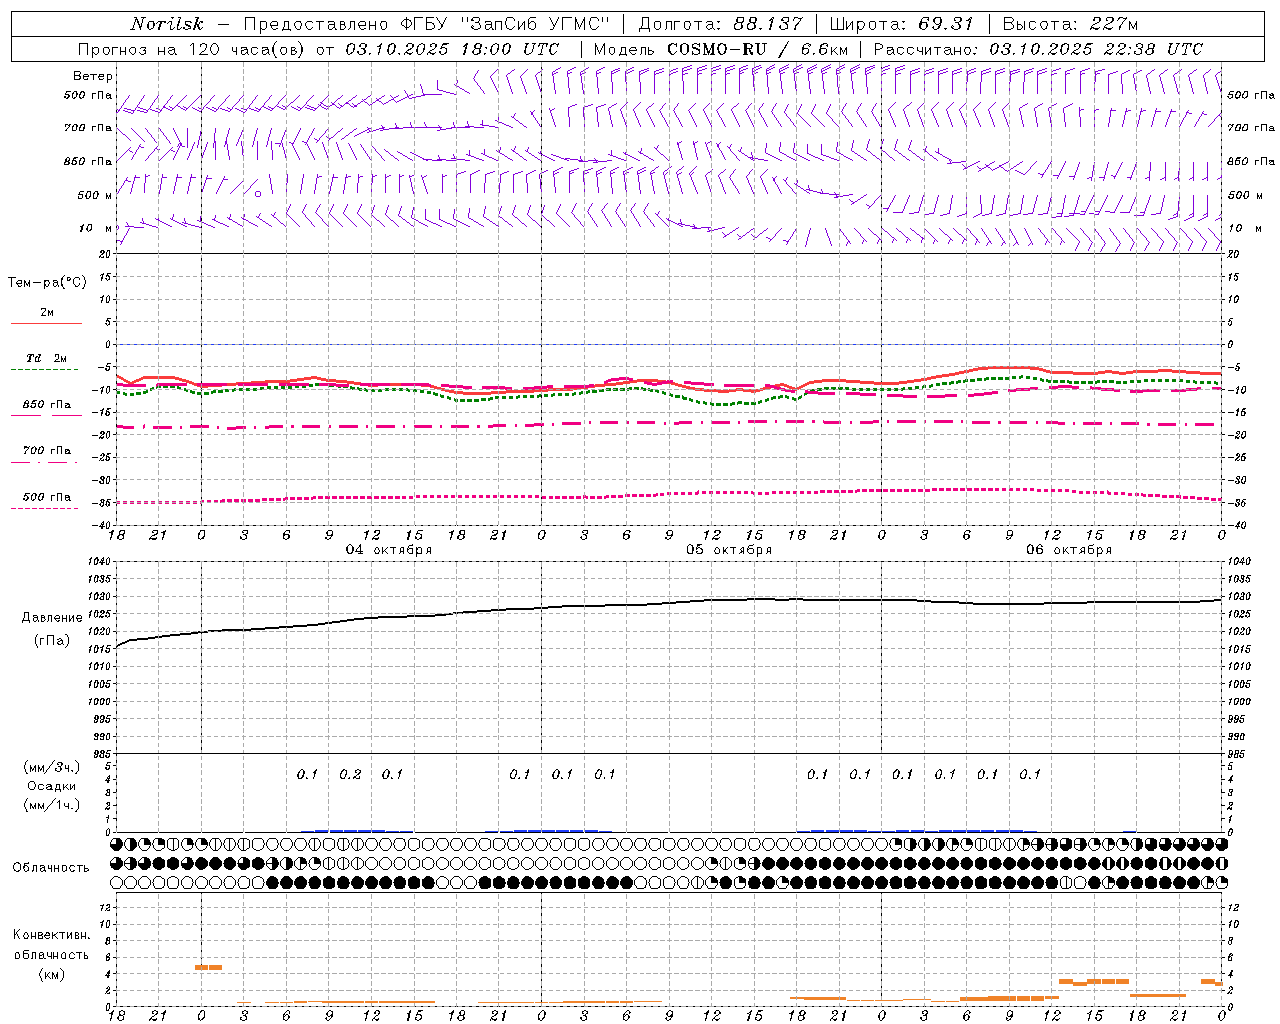Image resolution: width=1280 pixels, height=1024 pixels.
Task: Click the 'Ветер' wind panel label
Action: [93, 76]
